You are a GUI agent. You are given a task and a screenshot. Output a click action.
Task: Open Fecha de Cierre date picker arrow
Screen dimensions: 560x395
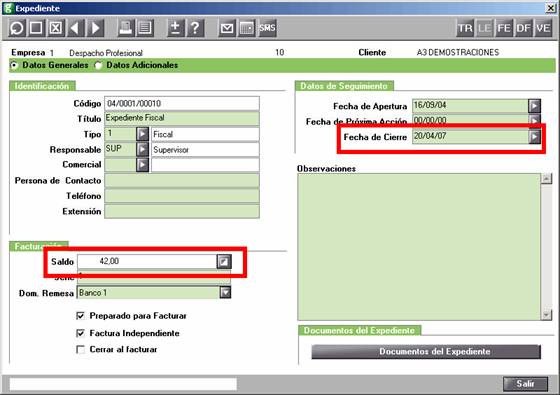click(x=534, y=136)
